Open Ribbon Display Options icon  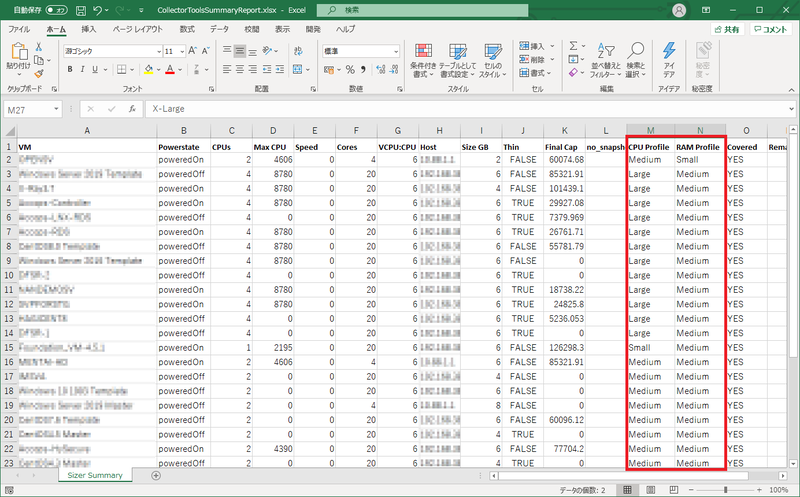coord(706,10)
